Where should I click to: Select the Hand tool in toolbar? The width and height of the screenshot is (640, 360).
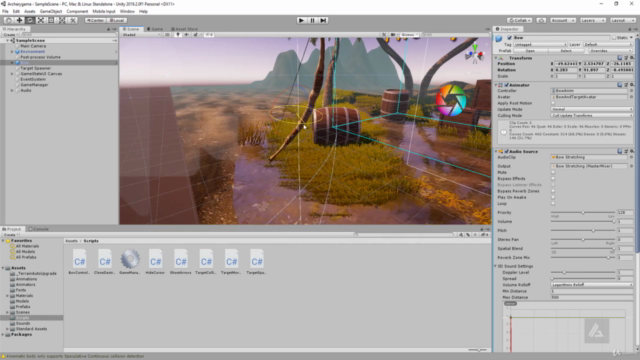[x=9, y=20]
